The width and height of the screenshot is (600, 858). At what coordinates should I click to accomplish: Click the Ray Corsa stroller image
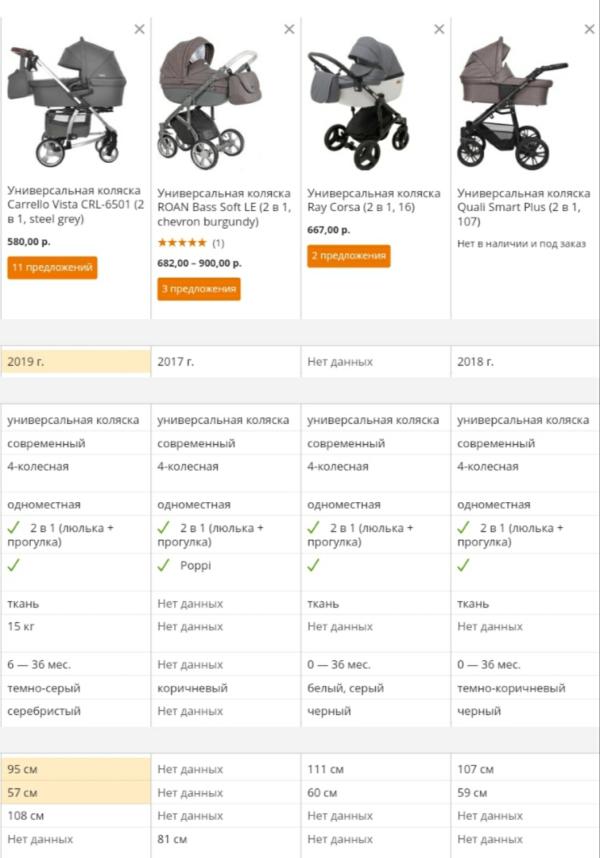coord(359,102)
